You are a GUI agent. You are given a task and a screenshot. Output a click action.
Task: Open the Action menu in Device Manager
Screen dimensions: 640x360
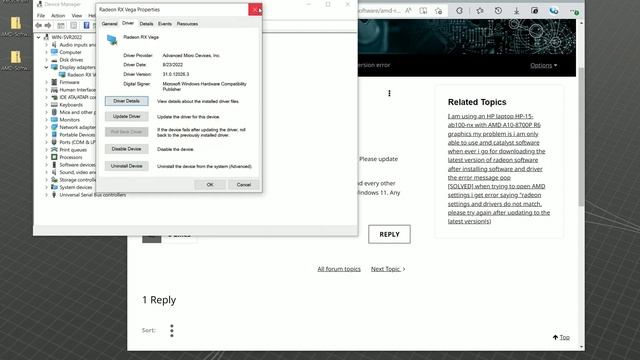(58, 16)
